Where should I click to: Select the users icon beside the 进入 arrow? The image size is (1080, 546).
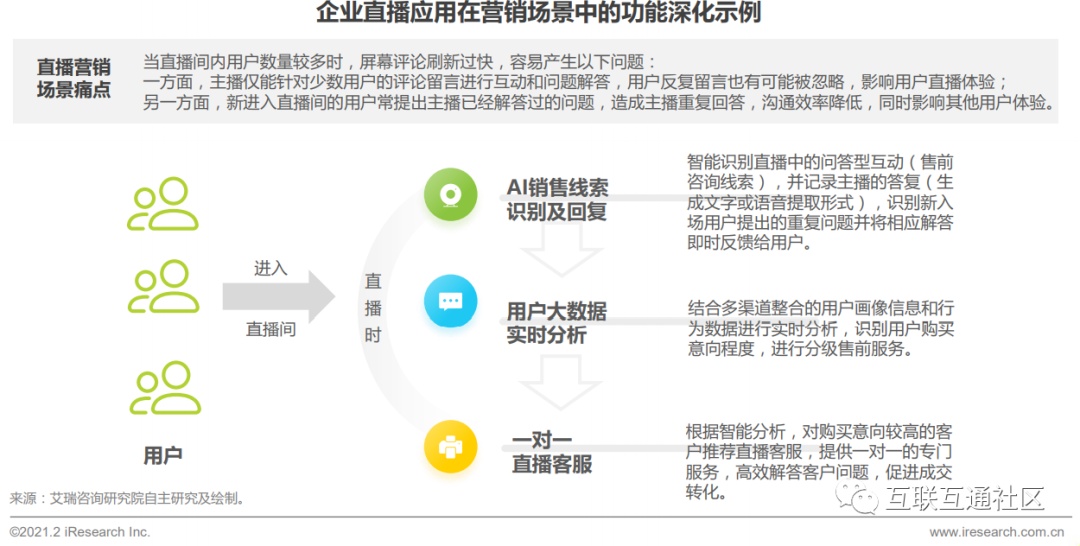point(163,286)
